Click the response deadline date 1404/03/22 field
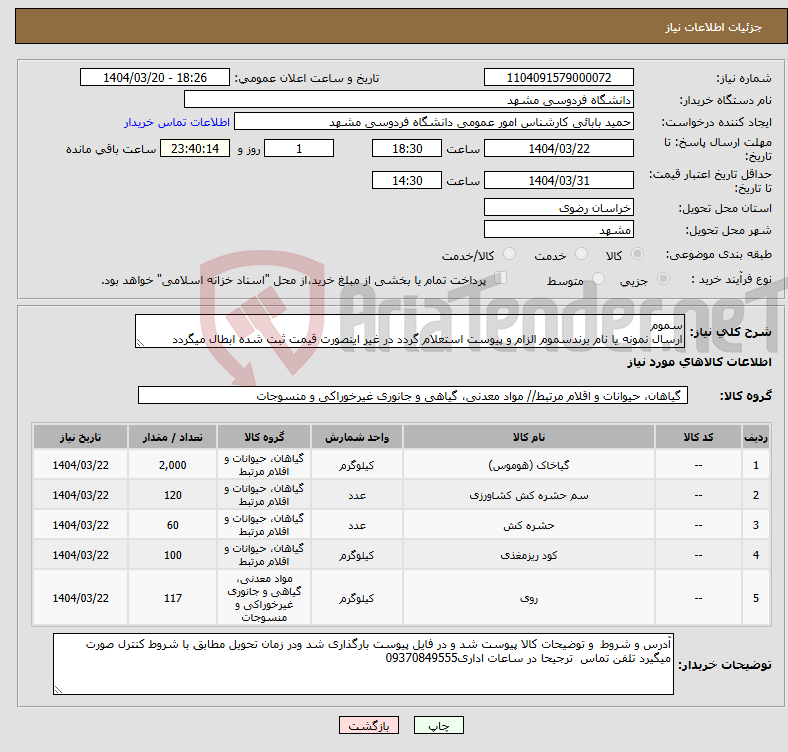Screen dimensions: 788x752 (558, 148)
